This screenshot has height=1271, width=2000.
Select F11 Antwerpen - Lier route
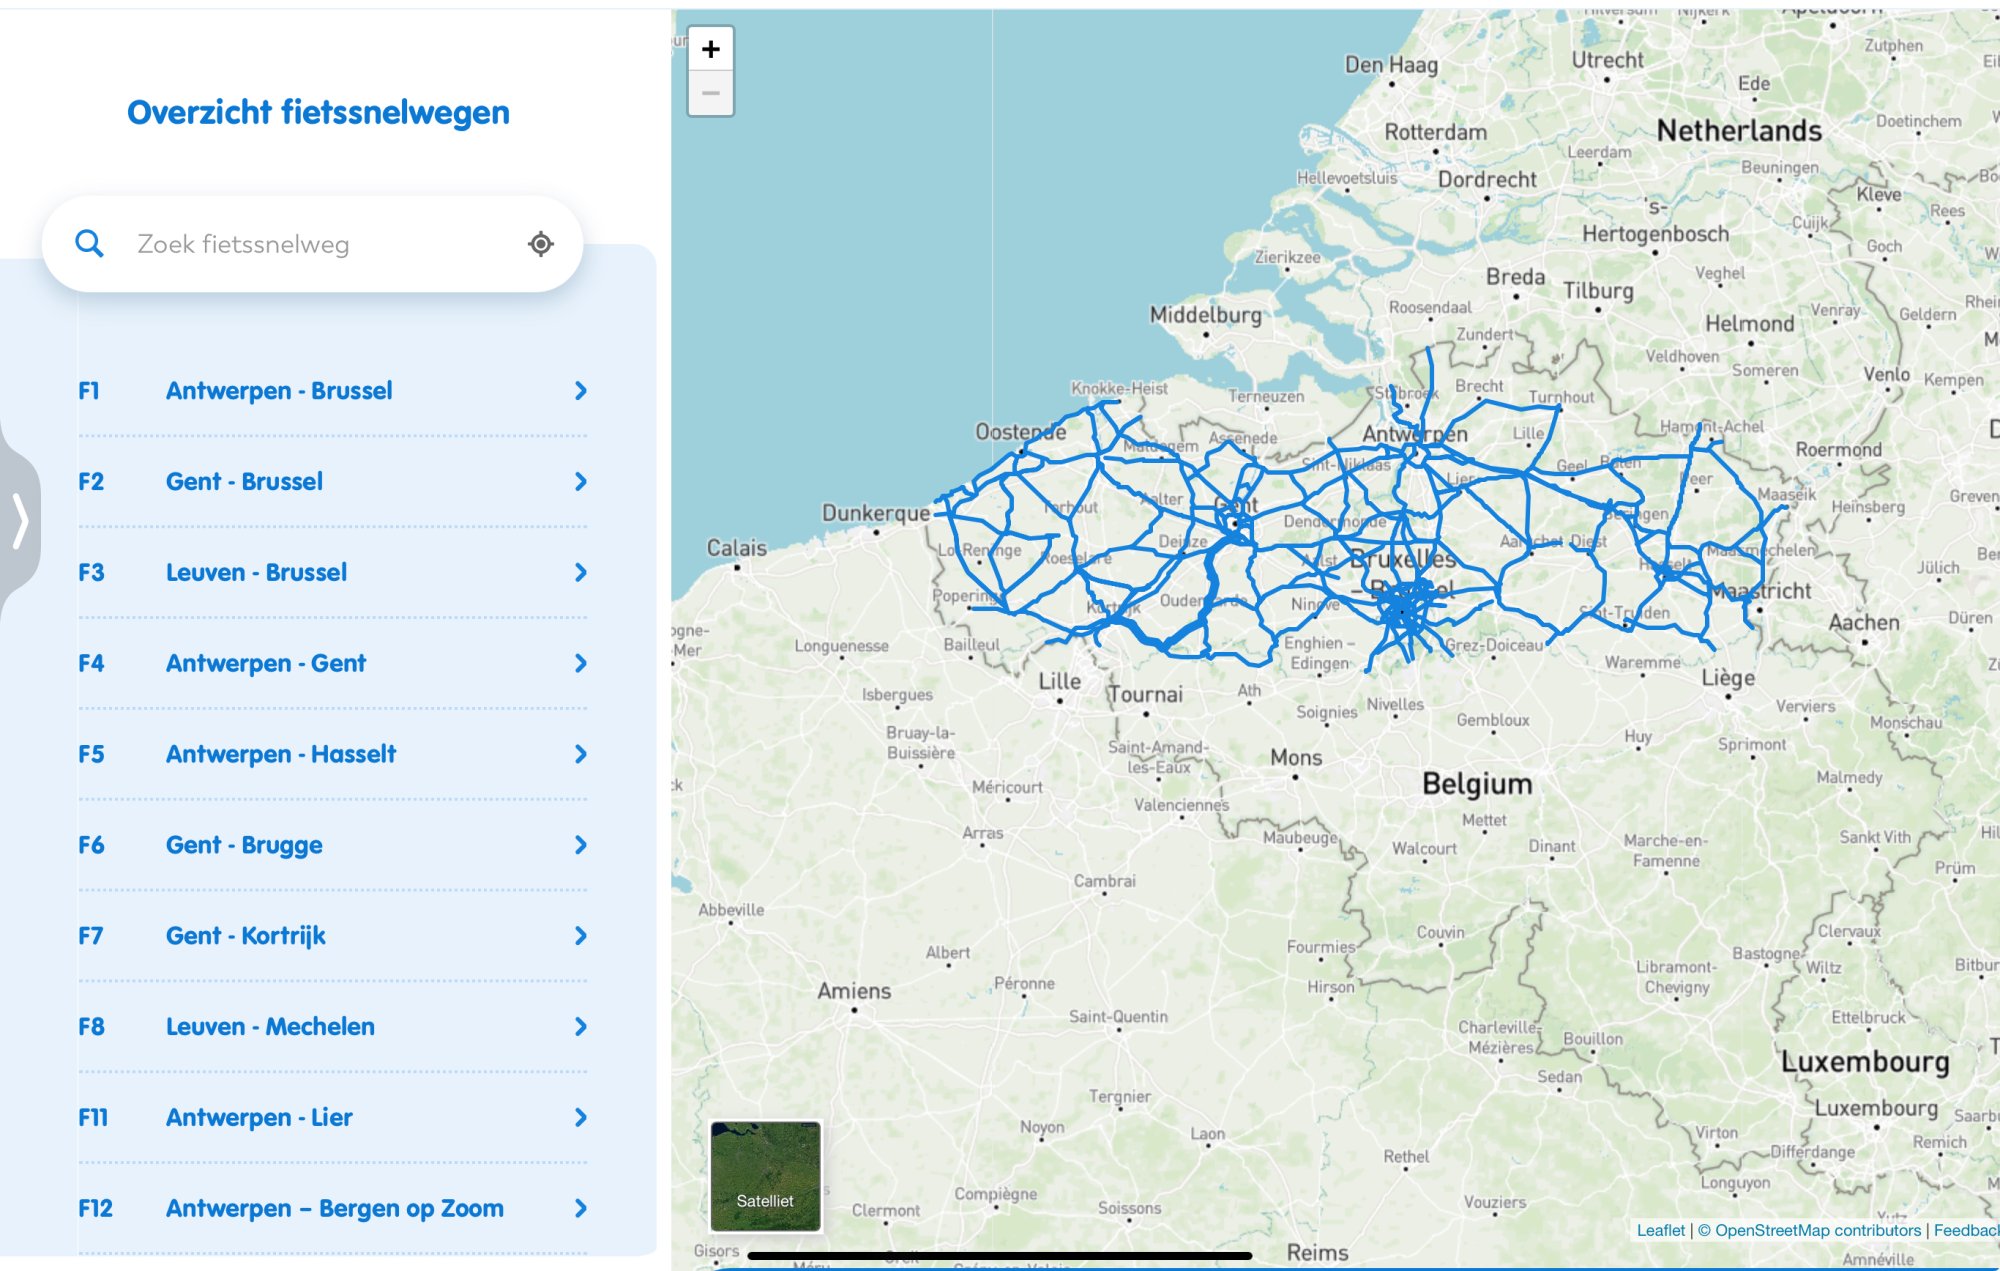[259, 1118]
